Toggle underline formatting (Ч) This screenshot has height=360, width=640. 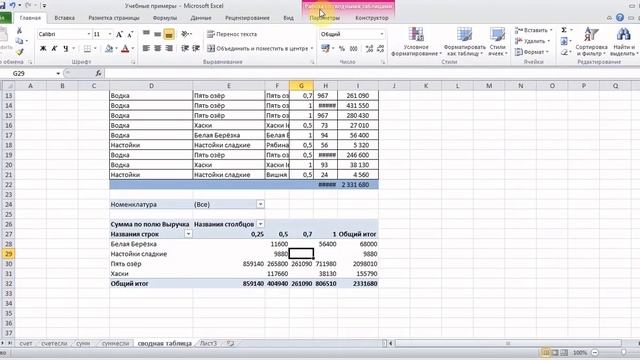(x=65, y=49)
